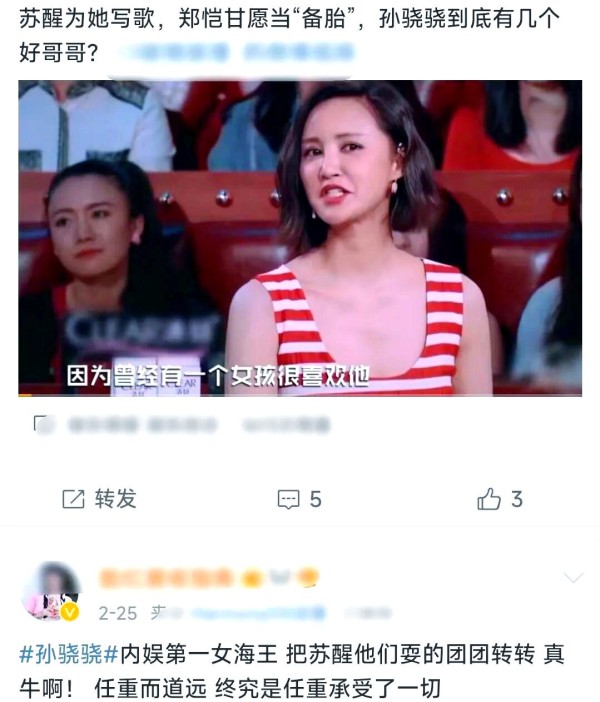600x702 pixels.
Task: Open comments via the speech bubble icon
Action: (x=288, y=500)
